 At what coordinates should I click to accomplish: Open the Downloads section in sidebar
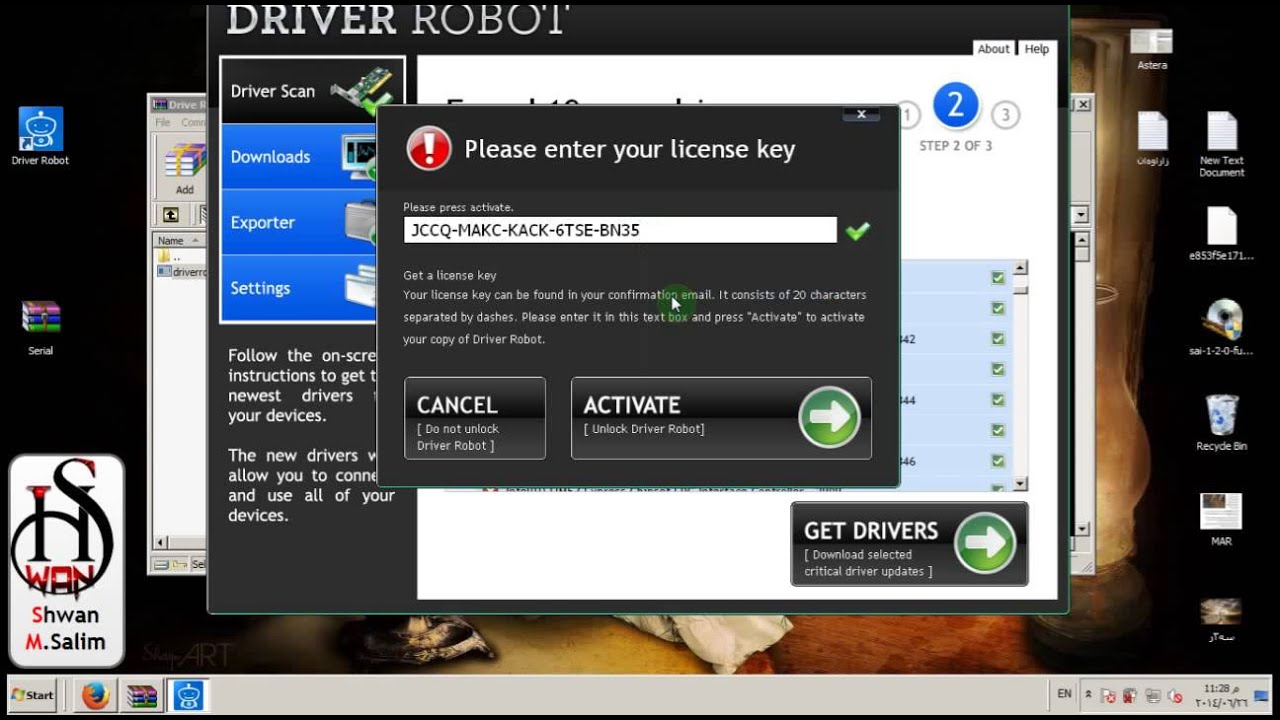pos(299,157)
